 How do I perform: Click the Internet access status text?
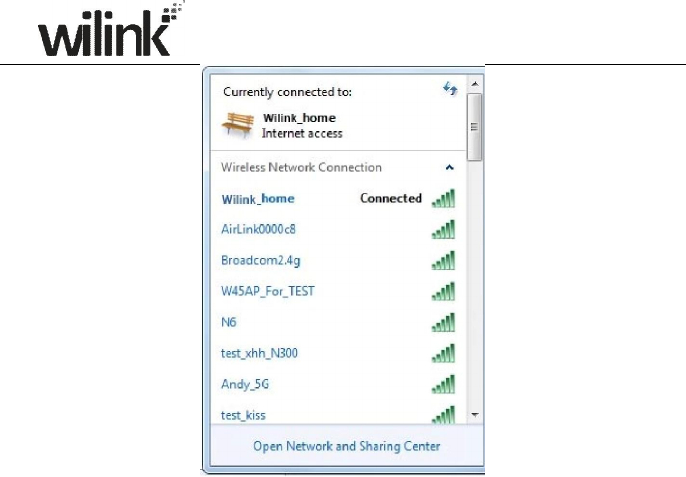(x=302, y=133)
